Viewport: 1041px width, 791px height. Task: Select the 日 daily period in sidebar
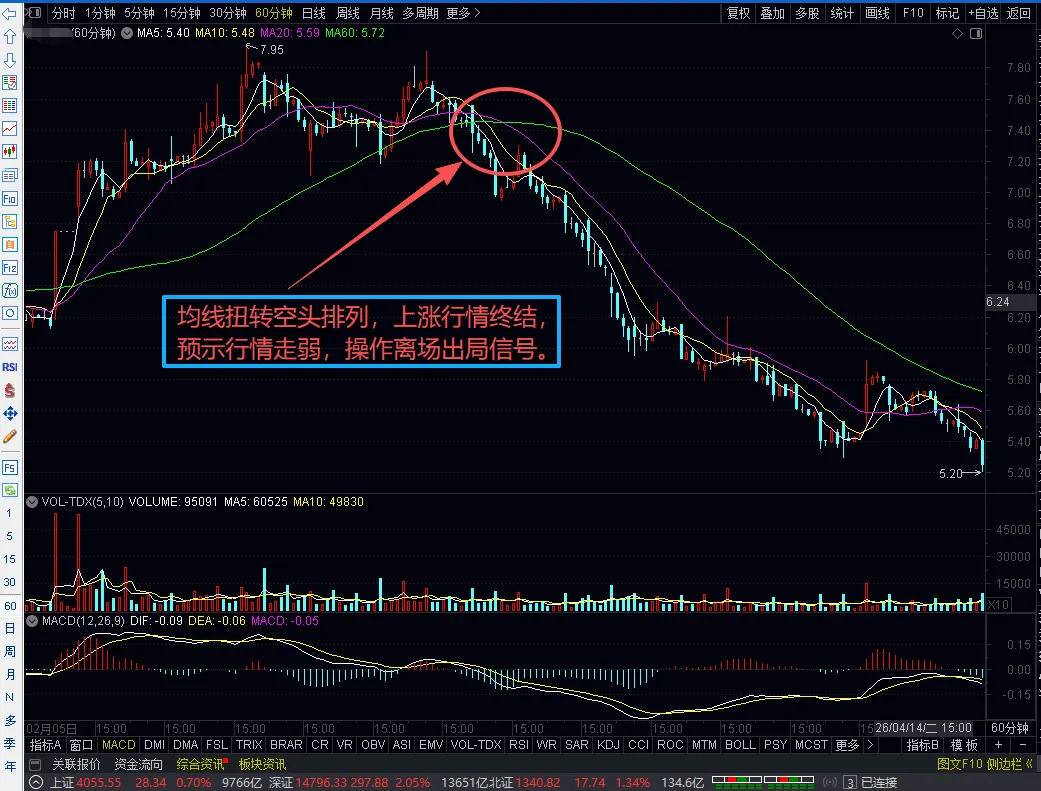(x=9, y=628)
